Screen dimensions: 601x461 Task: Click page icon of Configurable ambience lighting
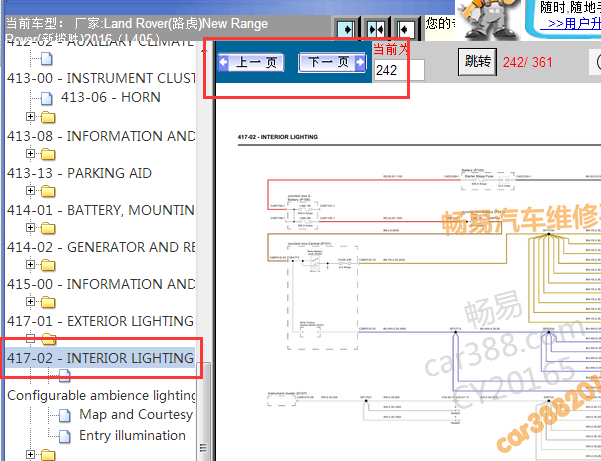tap(64, 376)
